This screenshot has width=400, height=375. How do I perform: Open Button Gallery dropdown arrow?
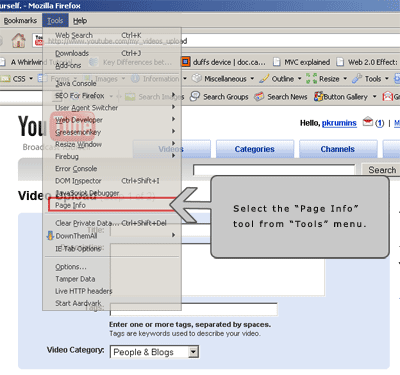(x=374, y=97)
